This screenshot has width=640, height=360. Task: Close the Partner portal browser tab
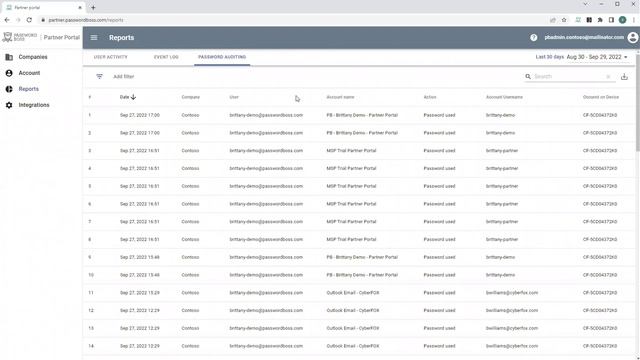pyautogui.click(x=80, y=7)
